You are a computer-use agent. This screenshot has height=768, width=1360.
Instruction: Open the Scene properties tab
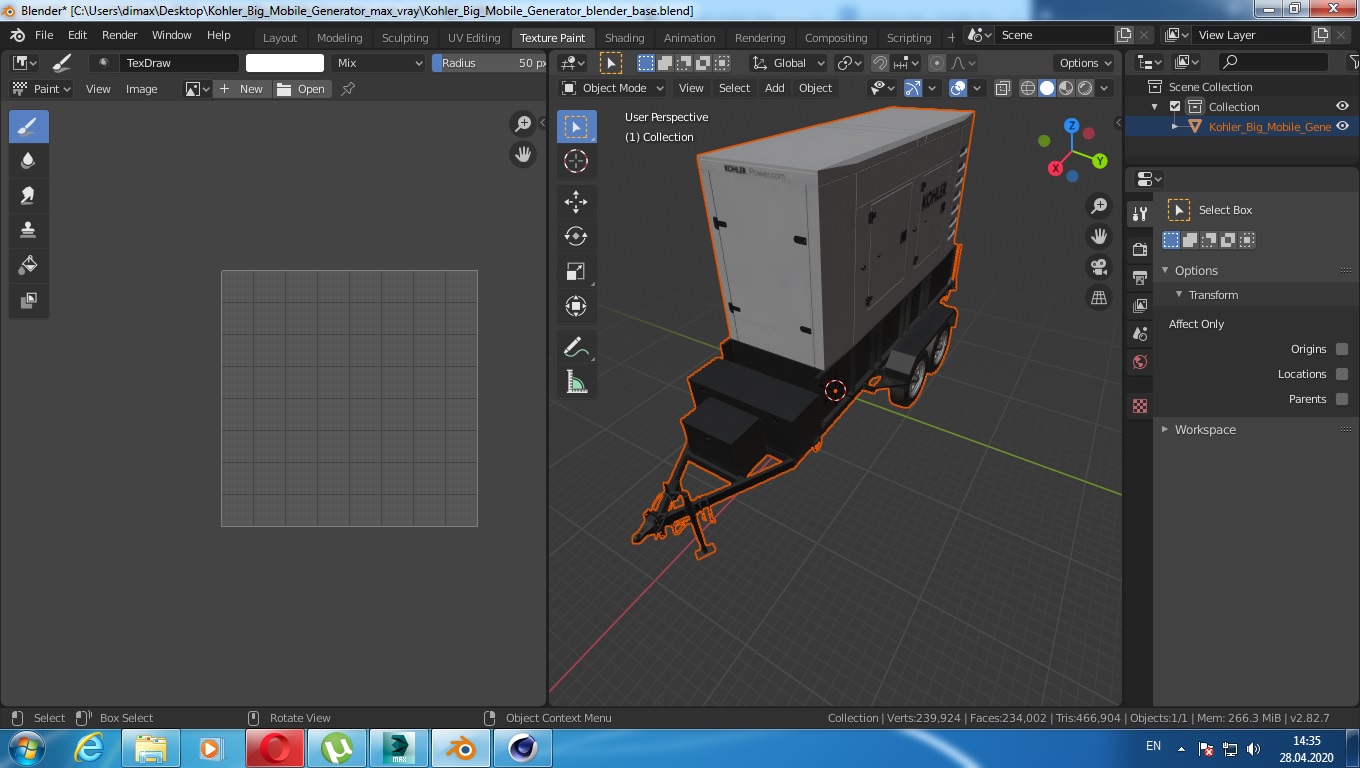1139,333
